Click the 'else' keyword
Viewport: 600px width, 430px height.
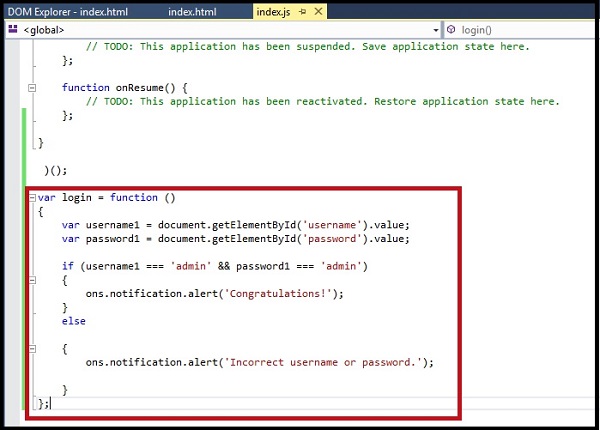coord(73,321)
